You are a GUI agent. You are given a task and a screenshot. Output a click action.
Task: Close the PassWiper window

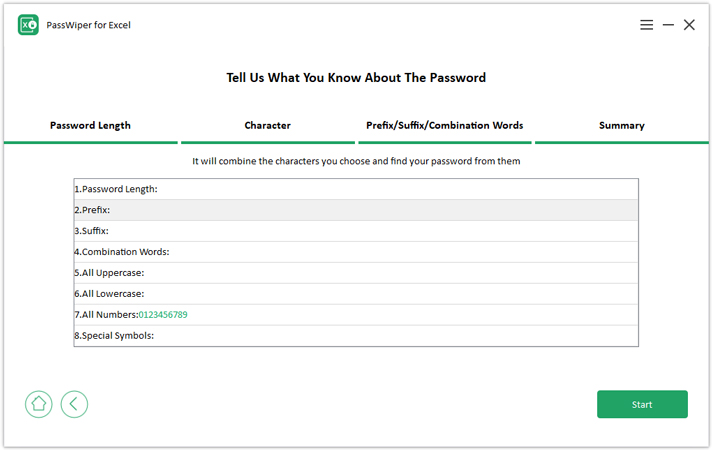tap(689, 25)
